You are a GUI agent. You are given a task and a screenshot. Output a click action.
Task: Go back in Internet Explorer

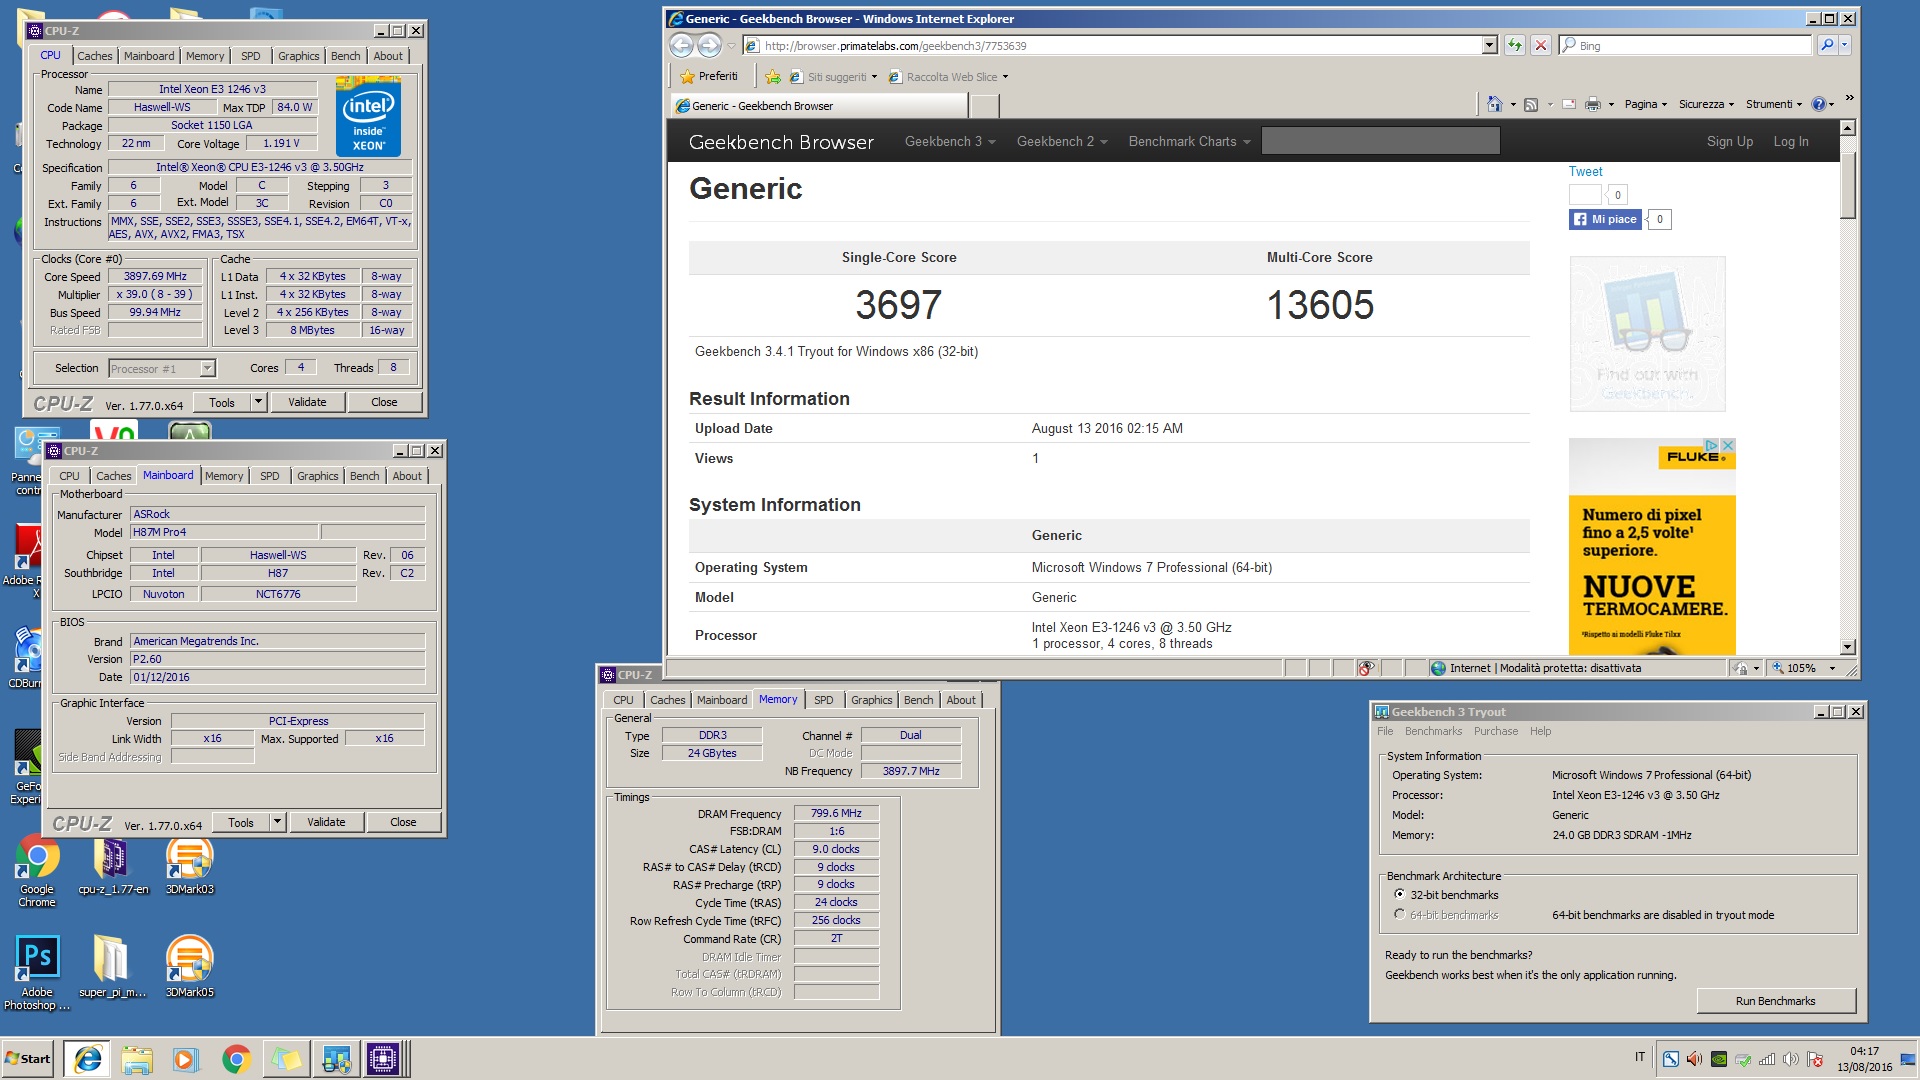(681, 45)
